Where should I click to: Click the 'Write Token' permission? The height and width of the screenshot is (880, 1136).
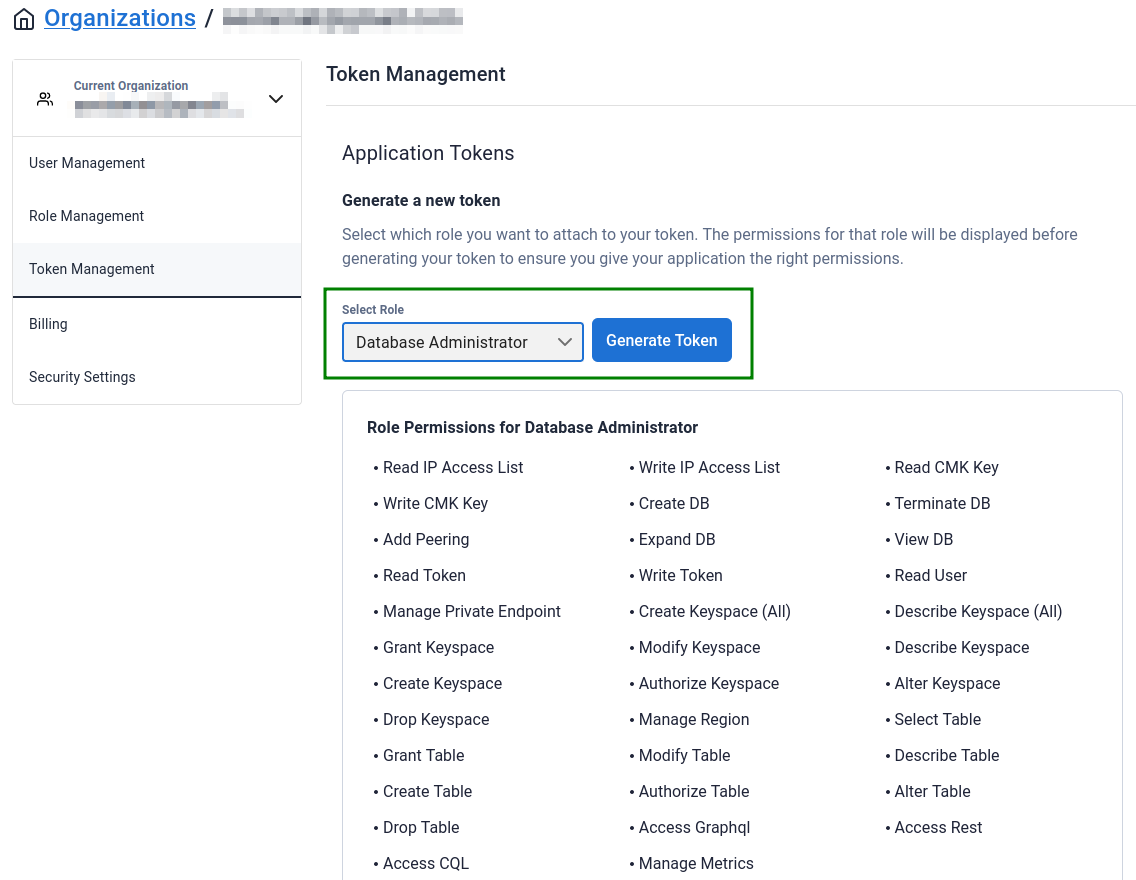(x=680, y=576)
